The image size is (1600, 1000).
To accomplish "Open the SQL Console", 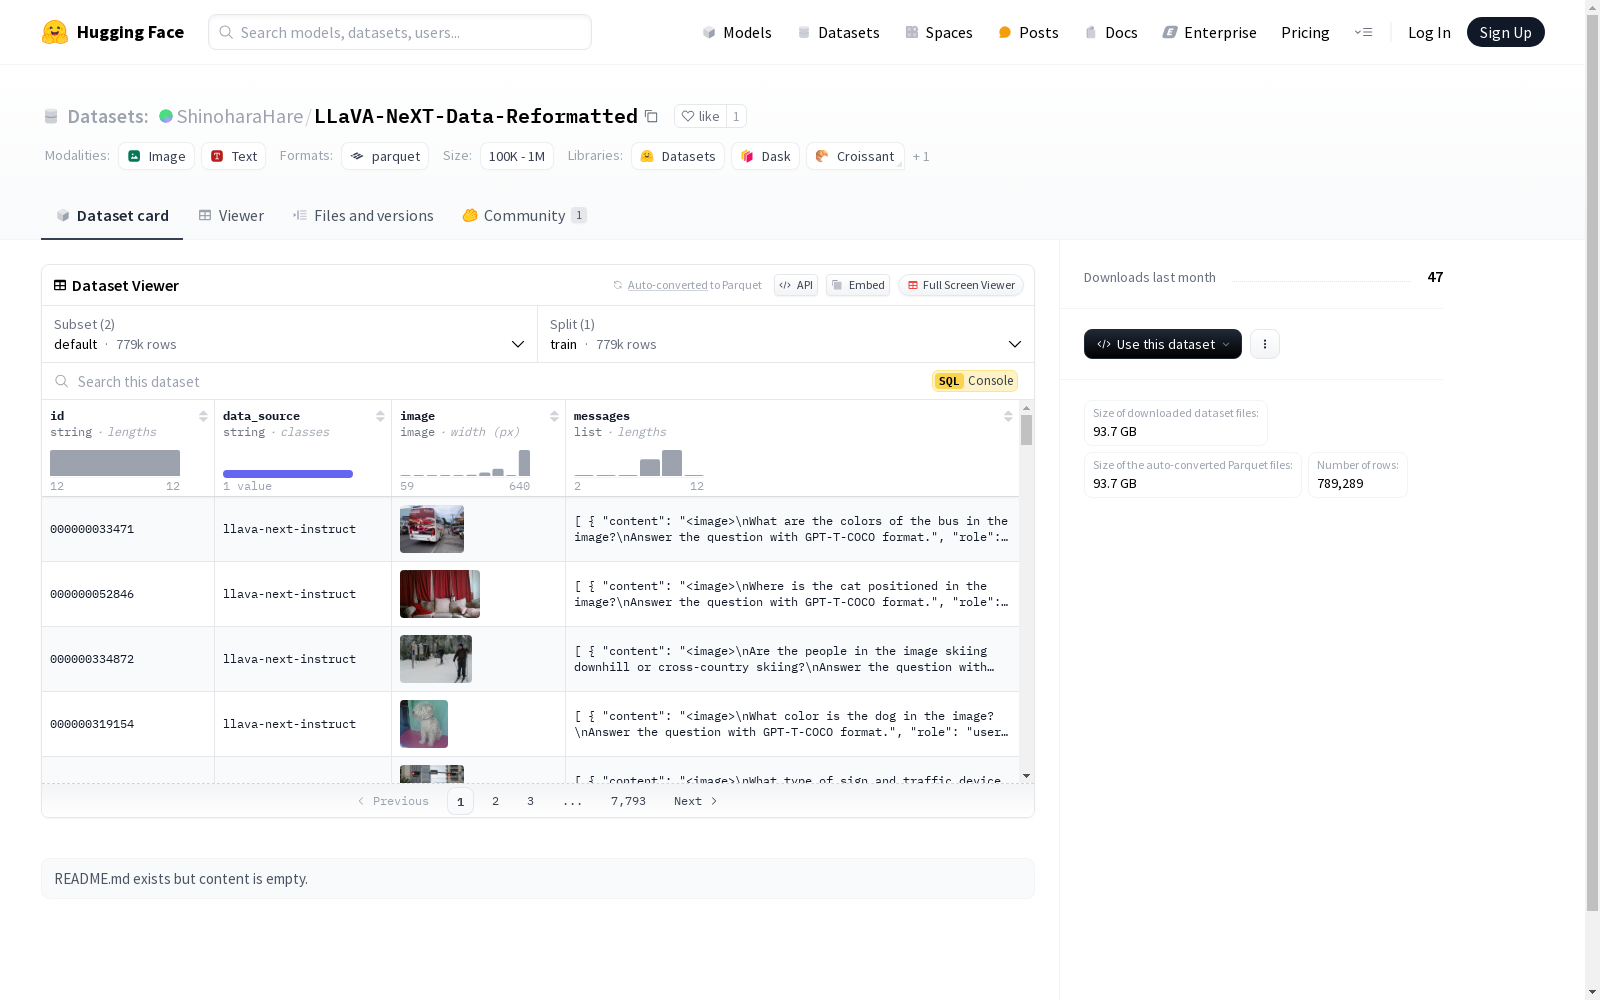I will [x=975, y=381].
